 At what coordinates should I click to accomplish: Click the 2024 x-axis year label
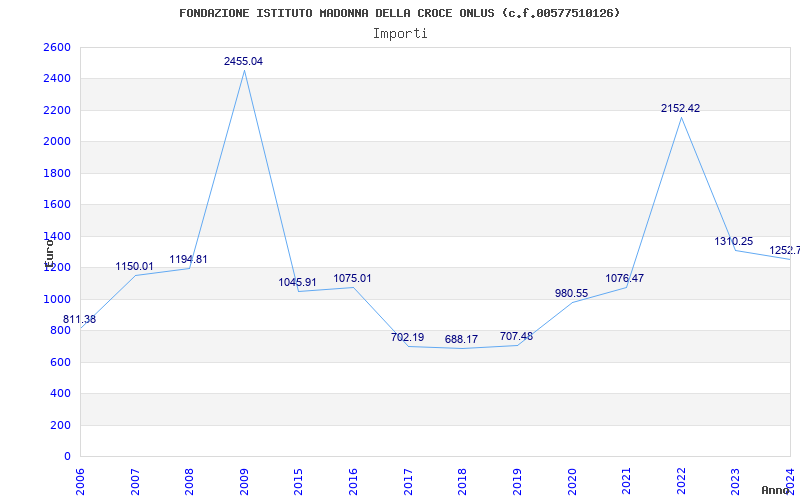click(790, 481)
